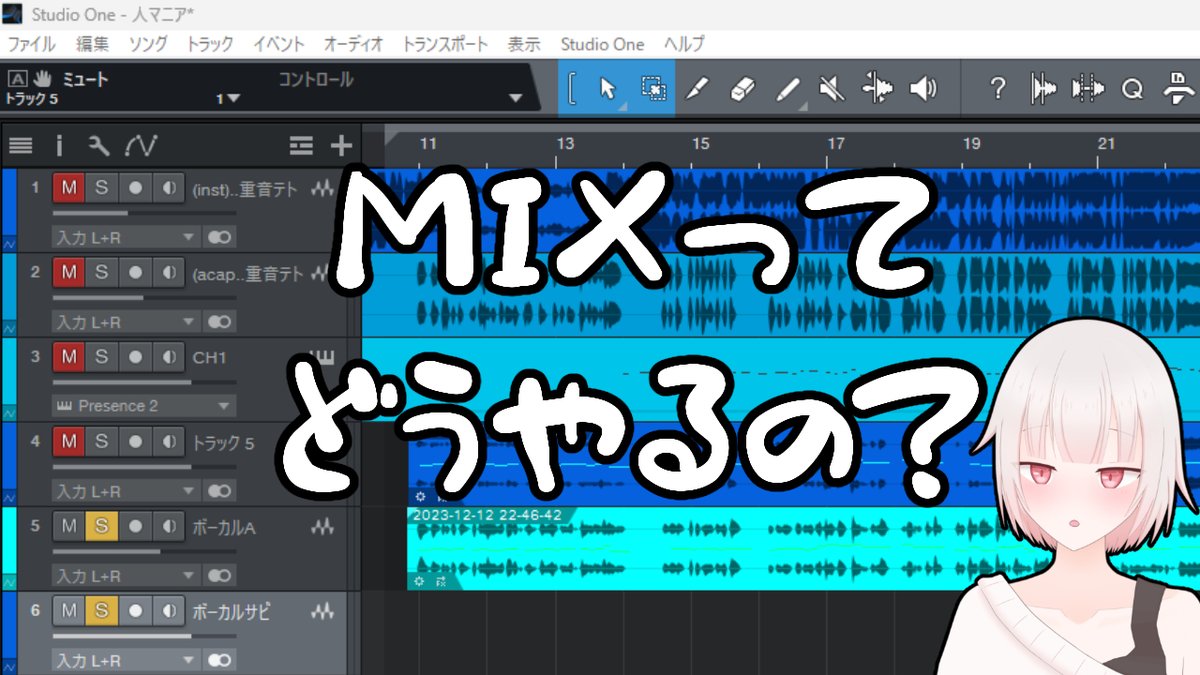
Task: Click the add track plus icon
Action: pyautogui.click(x=341, y=146)
